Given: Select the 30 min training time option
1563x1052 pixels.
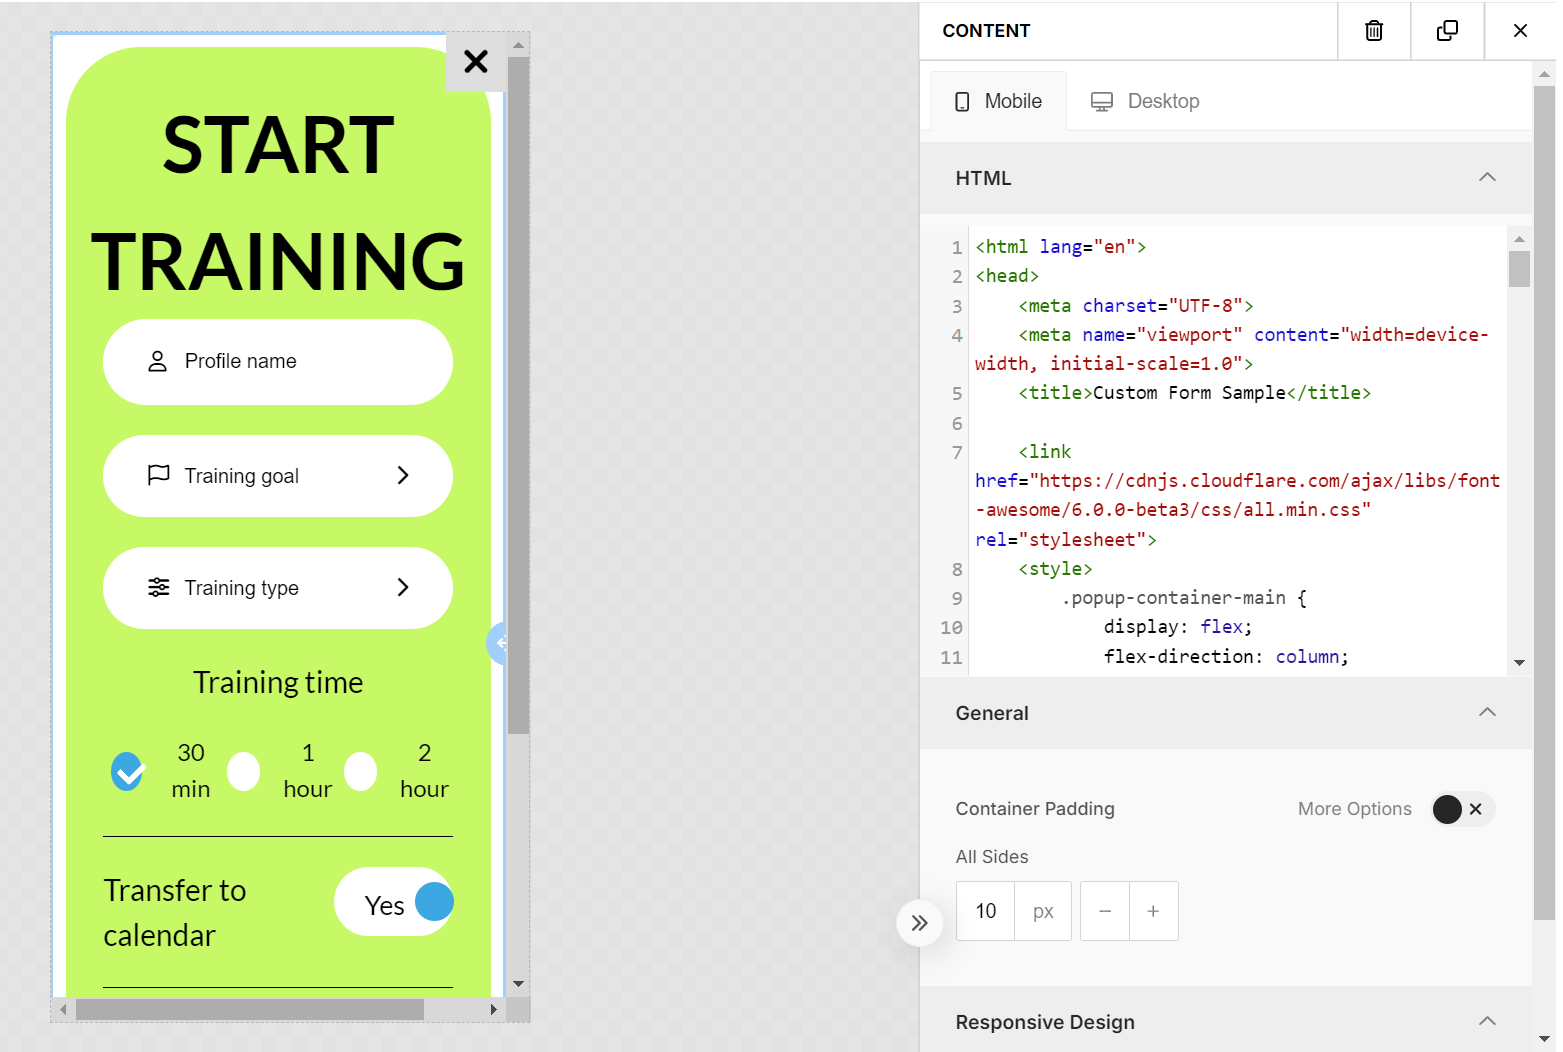Looking at the screenshot, I should [128, 771].
